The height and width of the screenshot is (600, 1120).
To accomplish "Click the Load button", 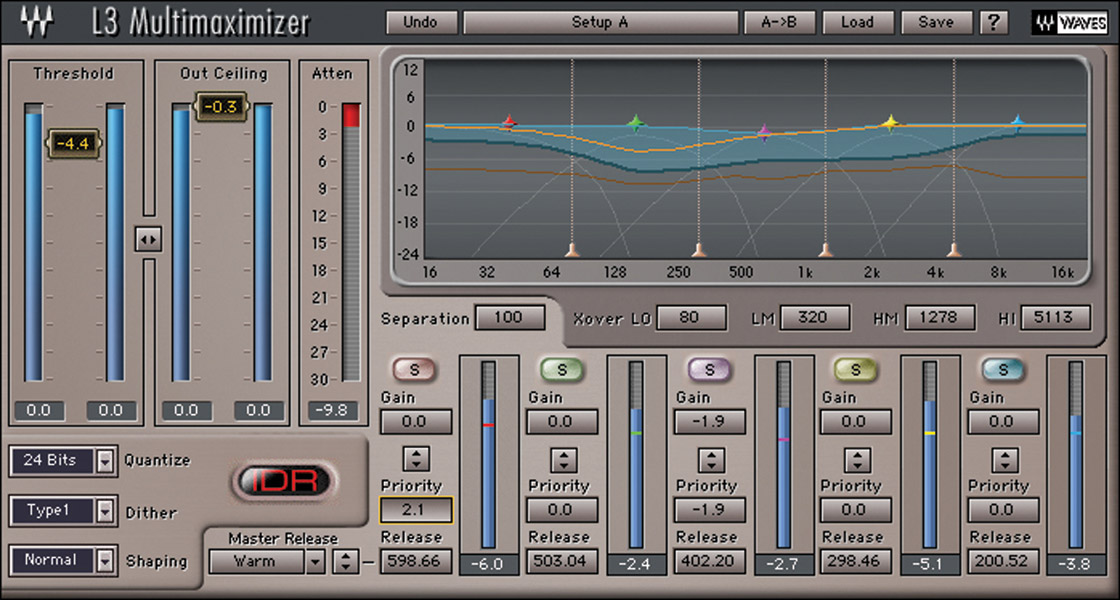I will pyautogui.click(x=858, y=22).
